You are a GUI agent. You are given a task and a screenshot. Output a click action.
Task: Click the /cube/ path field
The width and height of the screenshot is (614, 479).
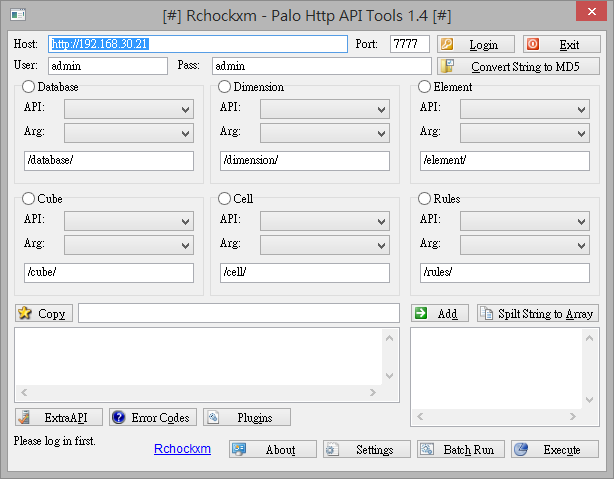[x=109, y=273]
